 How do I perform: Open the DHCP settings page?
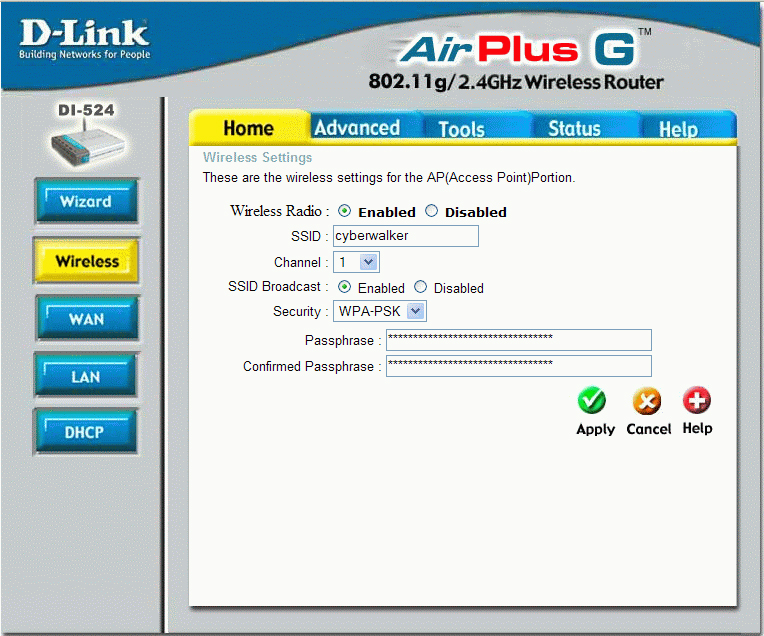[x=86, y=432]
